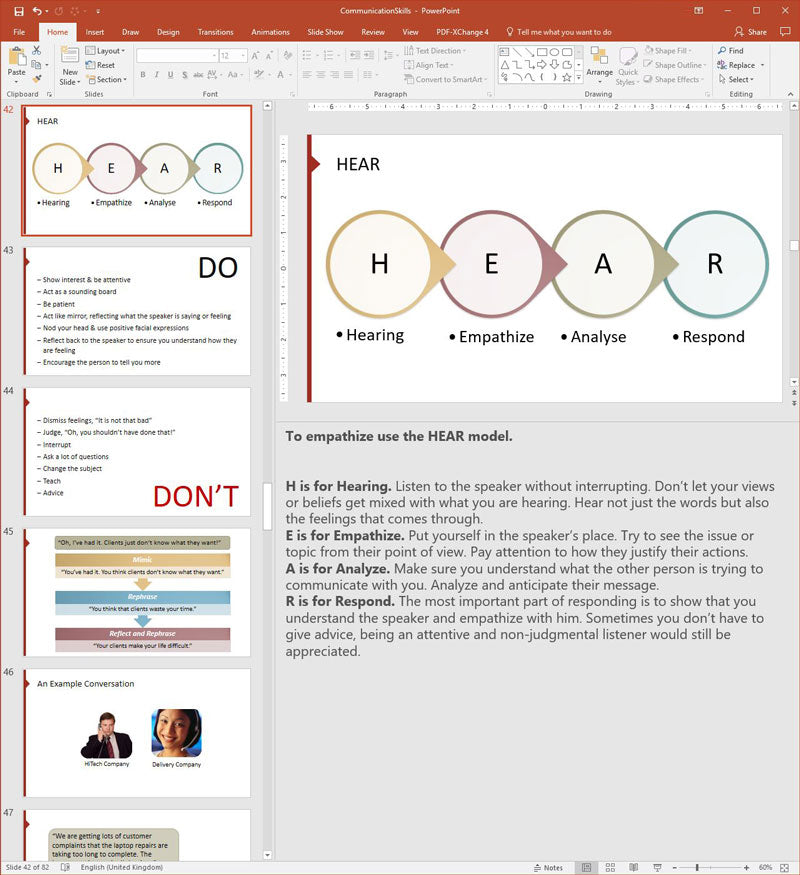Switch to the Slide Show tab
800x875 pixels.
(325, 32)
